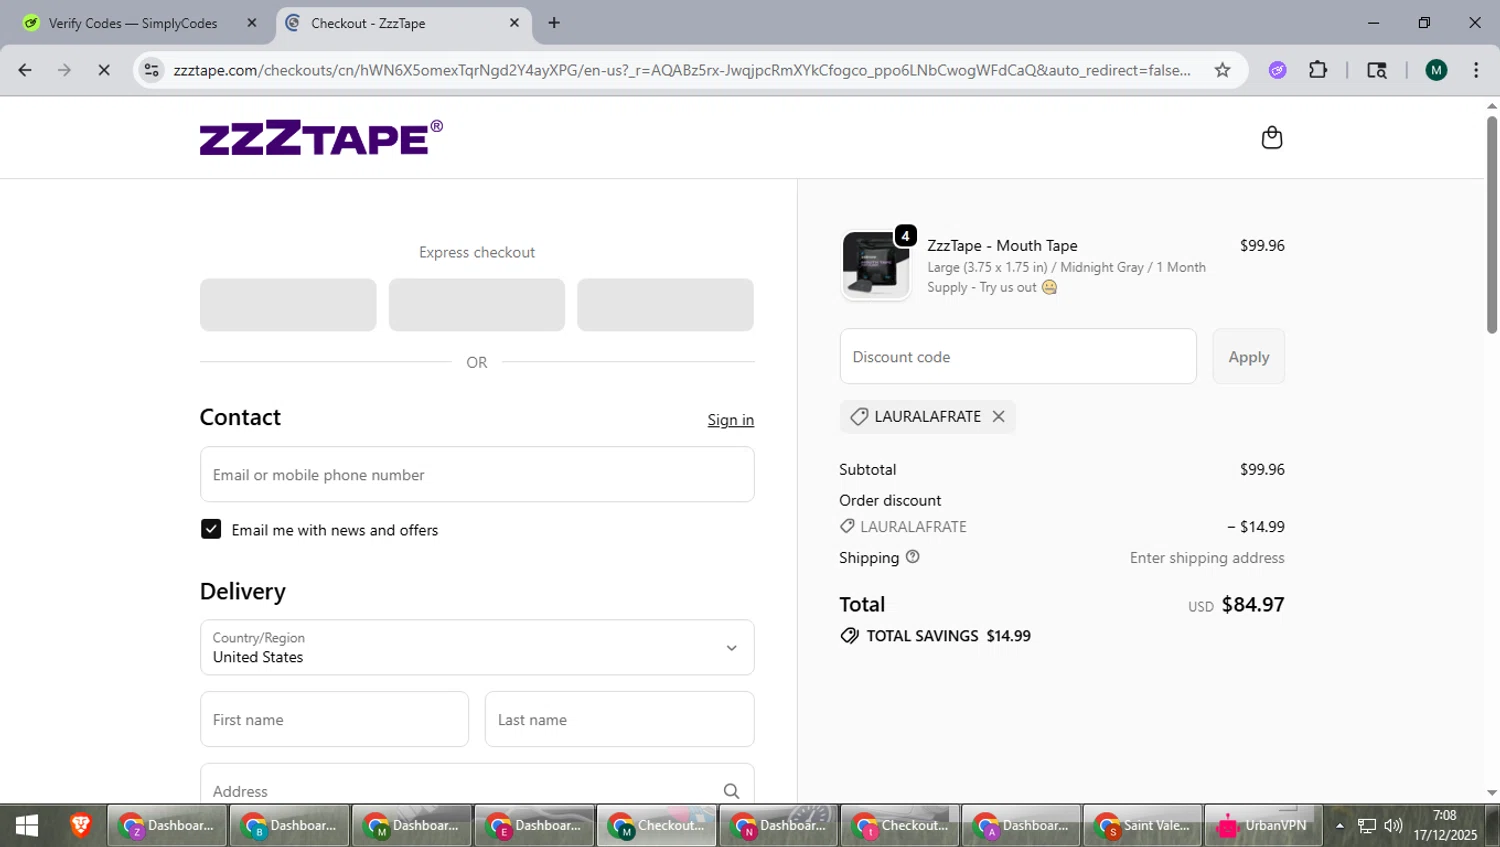
Task: Click the purple extension icon in toolbar
Action: pyautogui.click(x=1277, y=70)
